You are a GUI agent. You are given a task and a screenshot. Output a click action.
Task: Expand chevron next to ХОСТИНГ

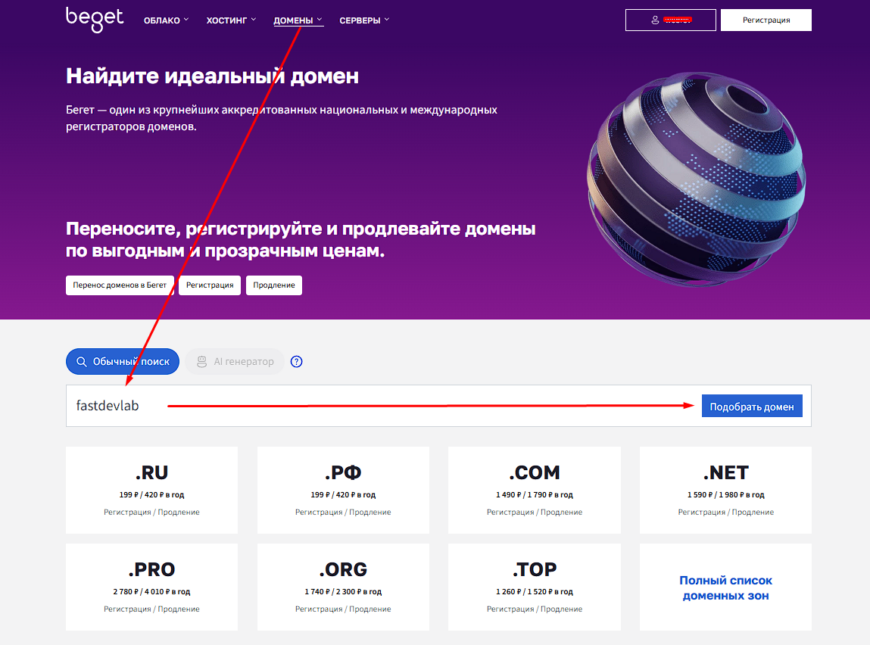(x=254, y=19)
